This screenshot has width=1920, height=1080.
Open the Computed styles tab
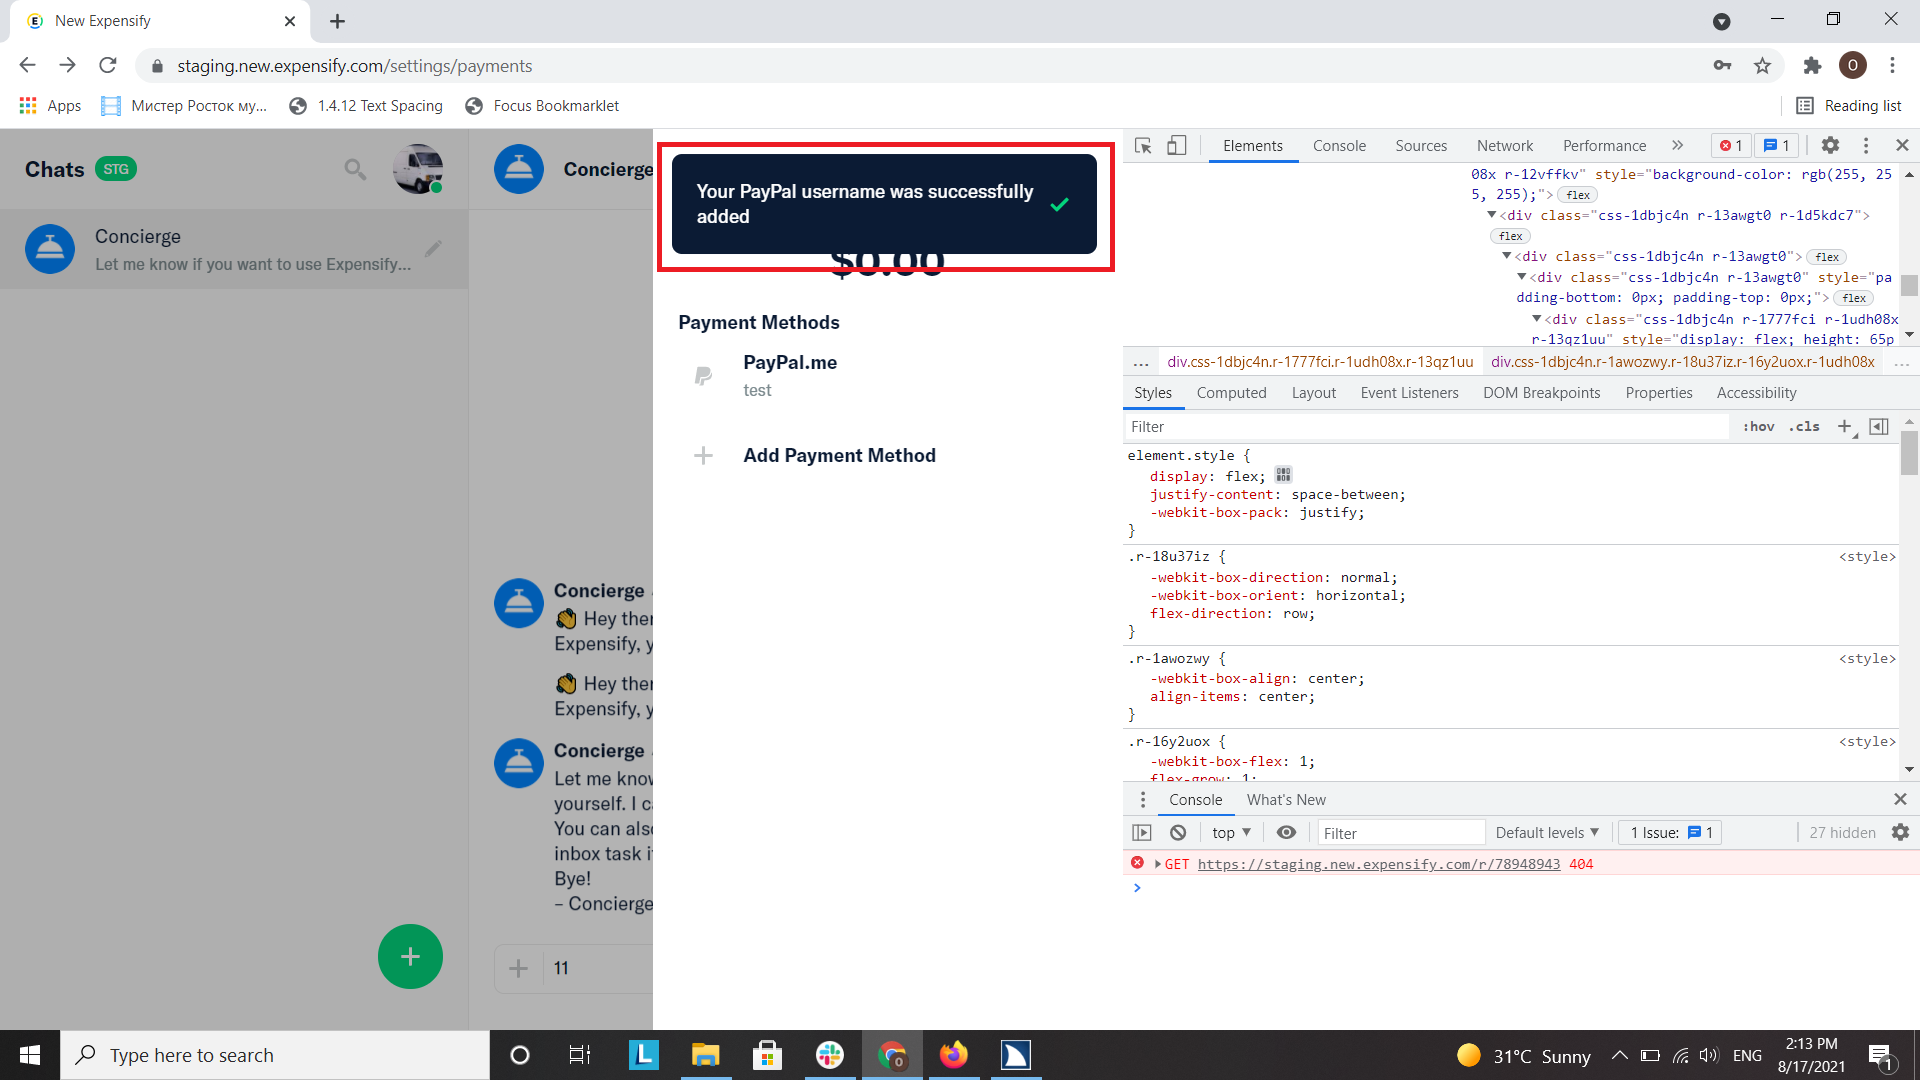(x=1231, y=393)
